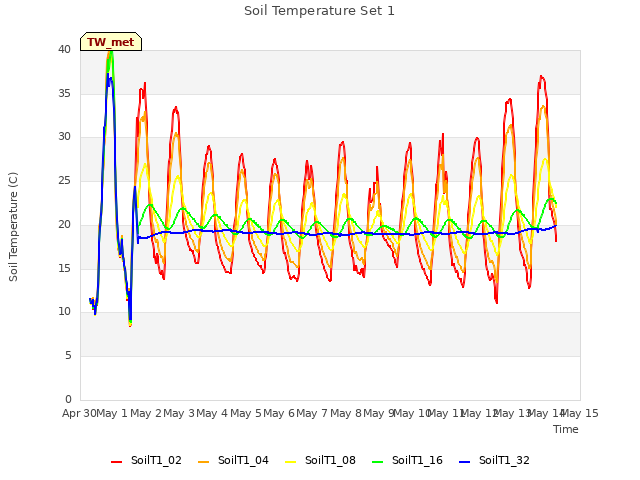The height and width of the screenshot is (480, 640).
Task: Click the TW_met annotation label
Action: coord(111,42)
